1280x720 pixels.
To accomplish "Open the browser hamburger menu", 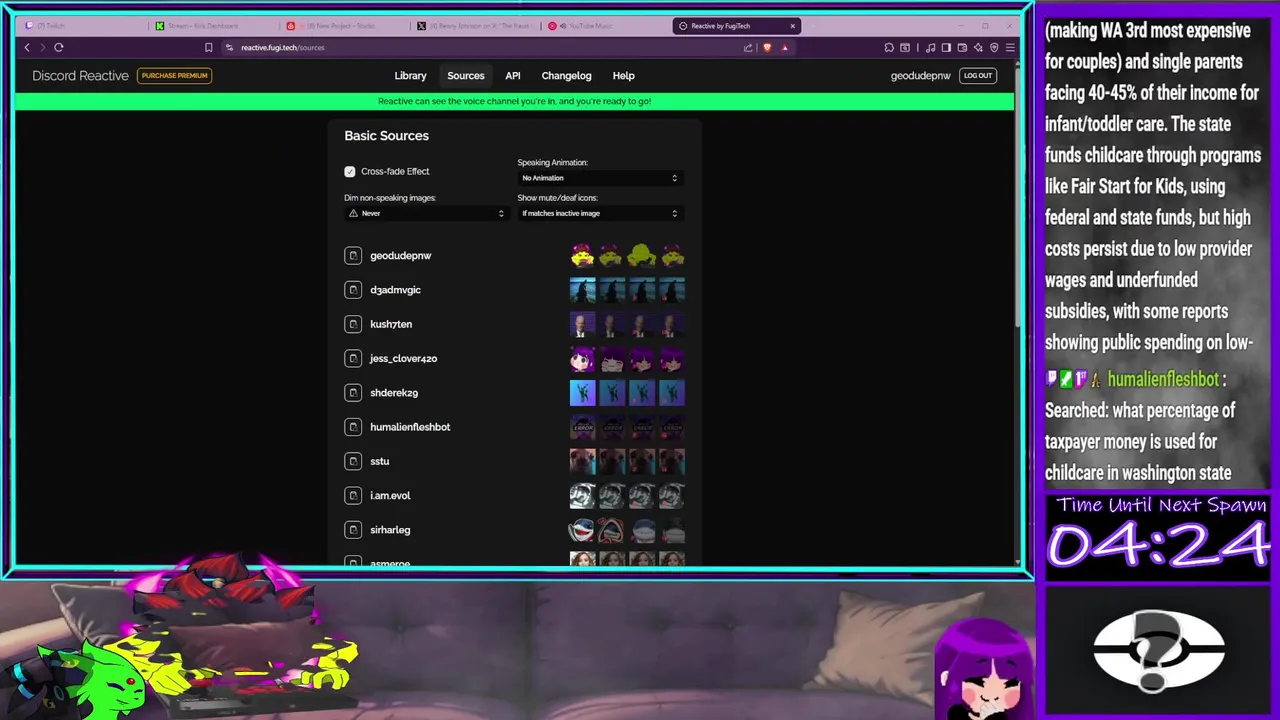I will click(1010, 47).
